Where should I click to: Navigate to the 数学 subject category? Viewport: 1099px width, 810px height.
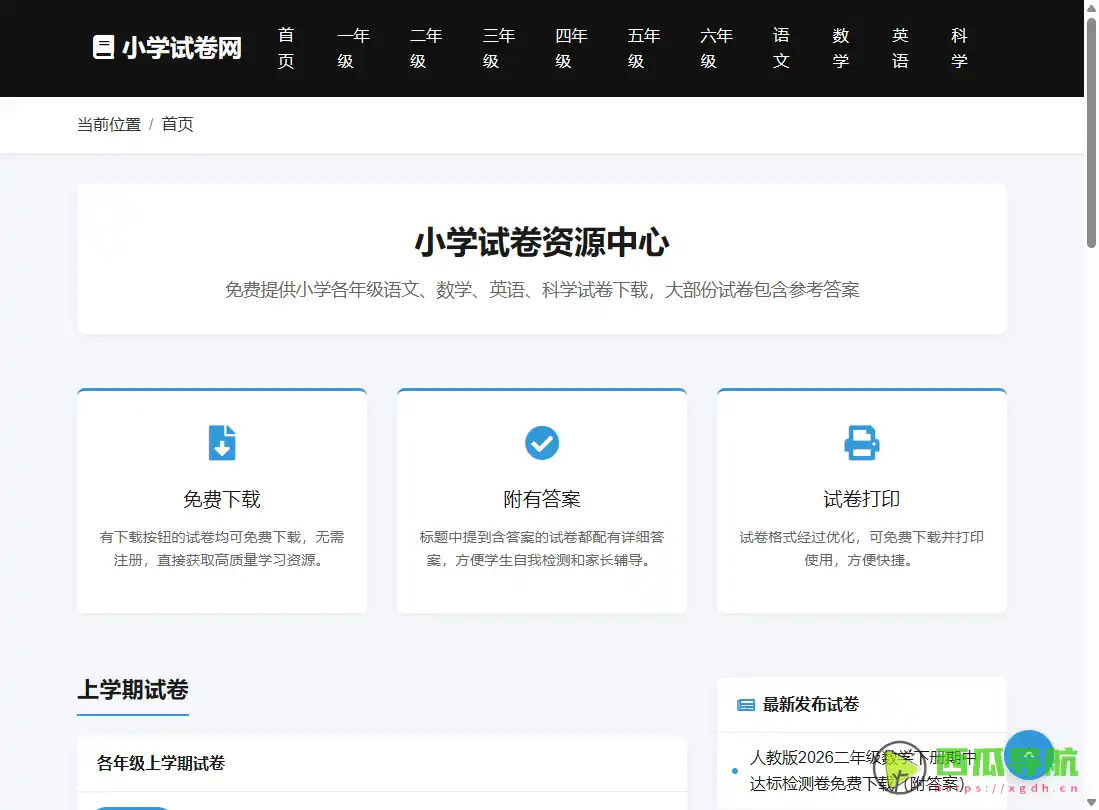[x=841, y=47]
